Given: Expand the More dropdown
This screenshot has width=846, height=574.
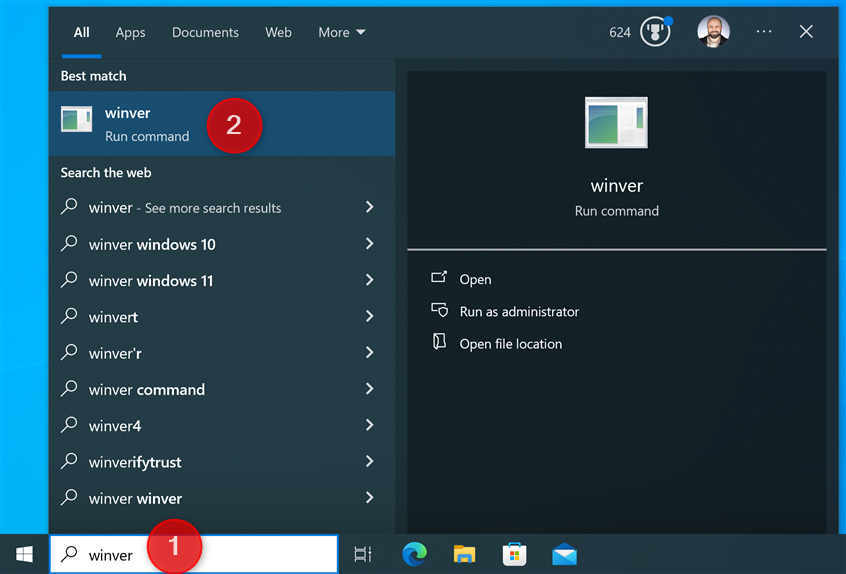Looking at the screenshot, I should click(342, 32).
